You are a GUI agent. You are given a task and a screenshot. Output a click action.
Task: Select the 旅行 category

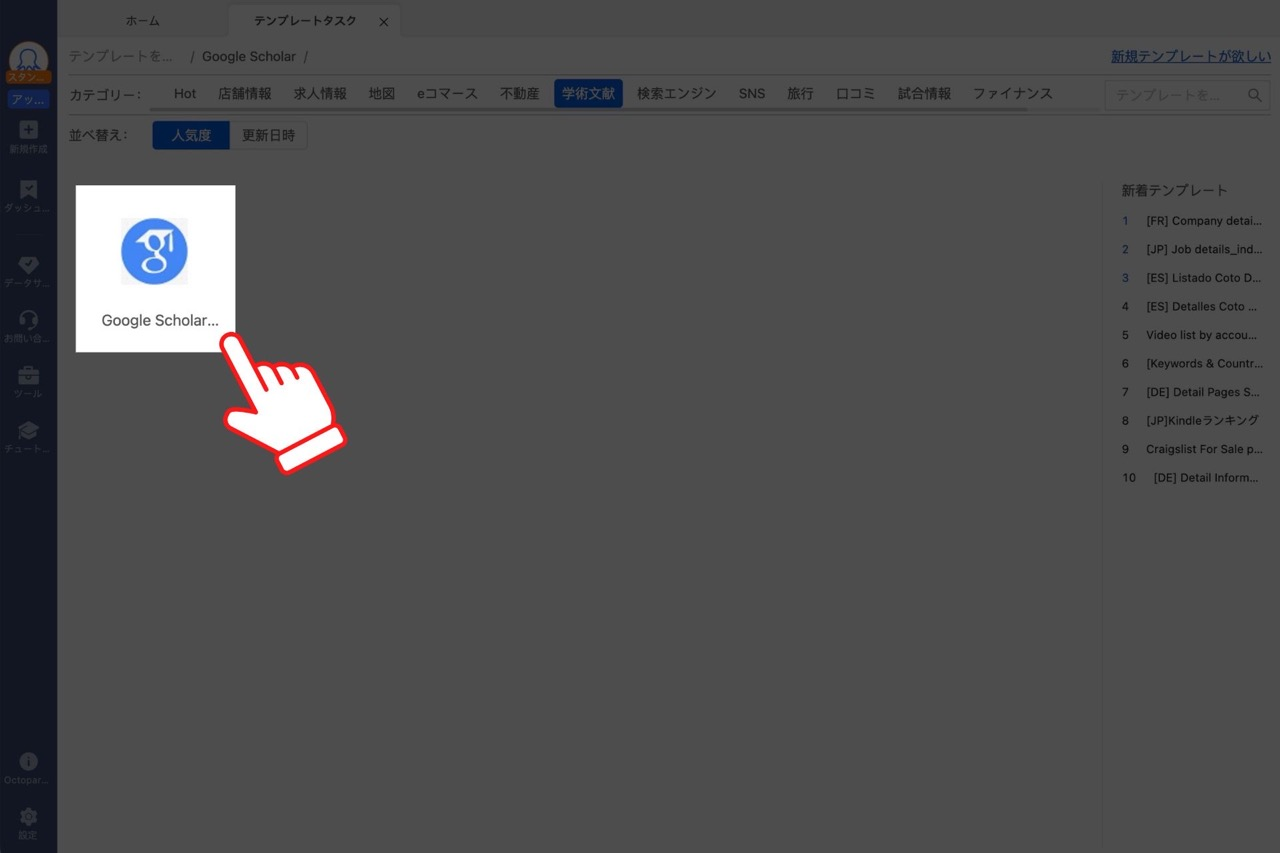click(800, 94)
